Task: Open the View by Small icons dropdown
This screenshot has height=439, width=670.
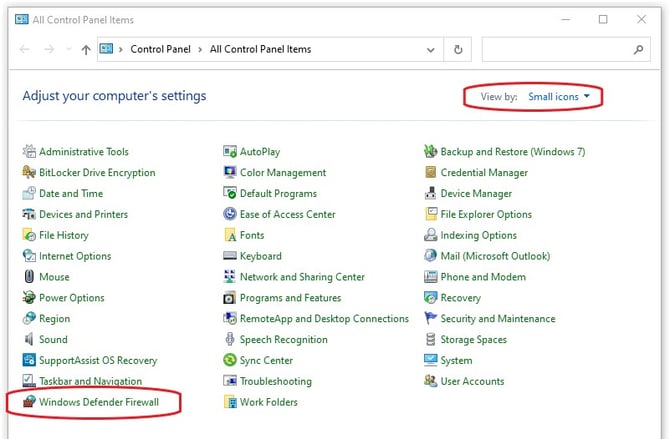Action: coord(559,97)
